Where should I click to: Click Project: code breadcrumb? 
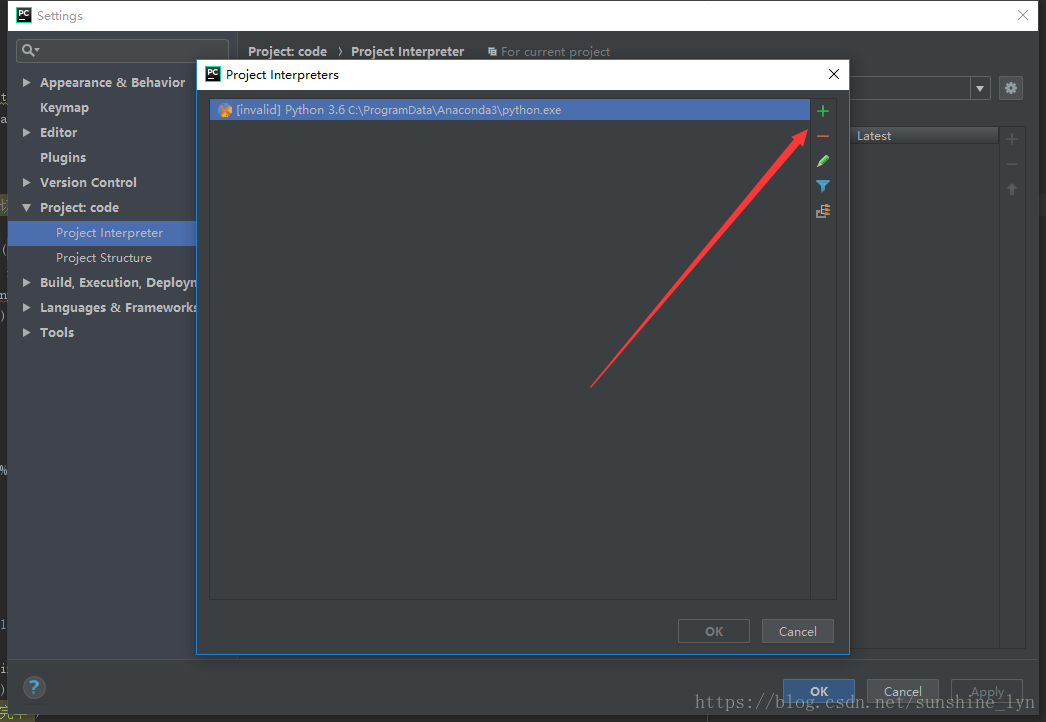click(288, 51)
